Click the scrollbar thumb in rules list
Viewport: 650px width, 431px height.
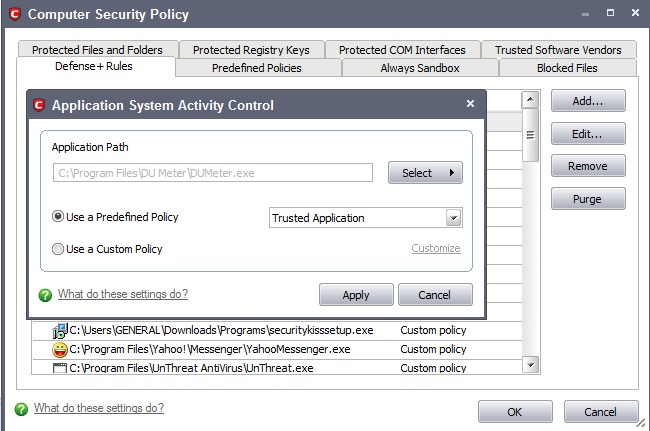[x=530, y=135]
